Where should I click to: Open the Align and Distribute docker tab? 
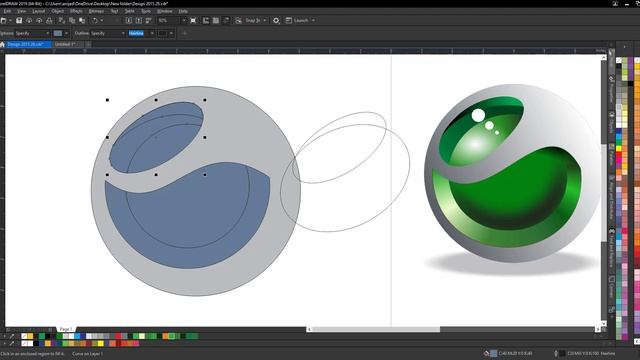point(611,198)
